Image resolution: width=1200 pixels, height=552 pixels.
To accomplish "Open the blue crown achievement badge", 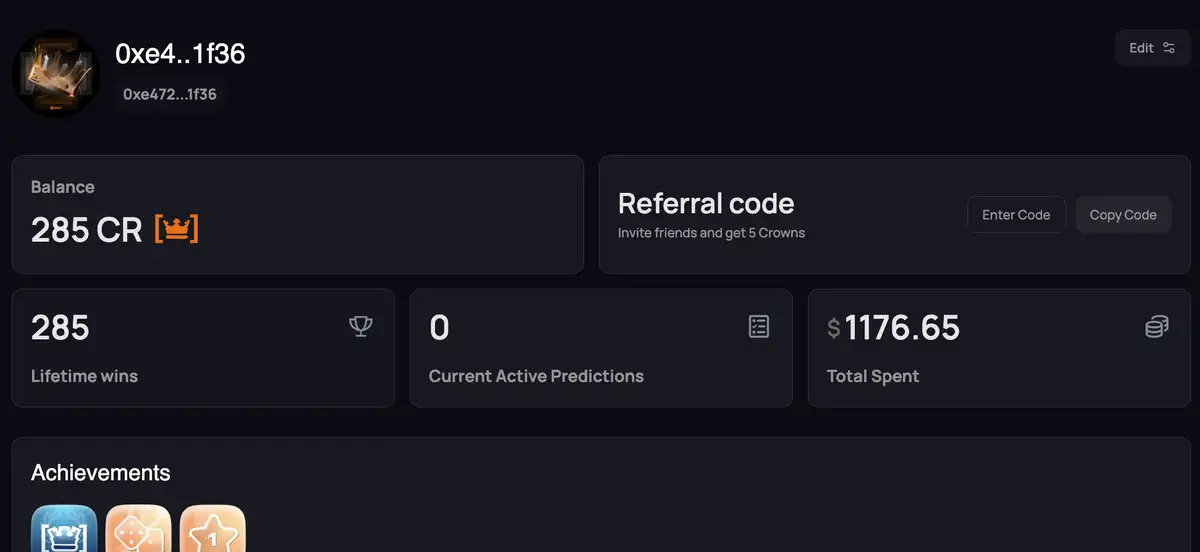I will click(x=64, y=530).
